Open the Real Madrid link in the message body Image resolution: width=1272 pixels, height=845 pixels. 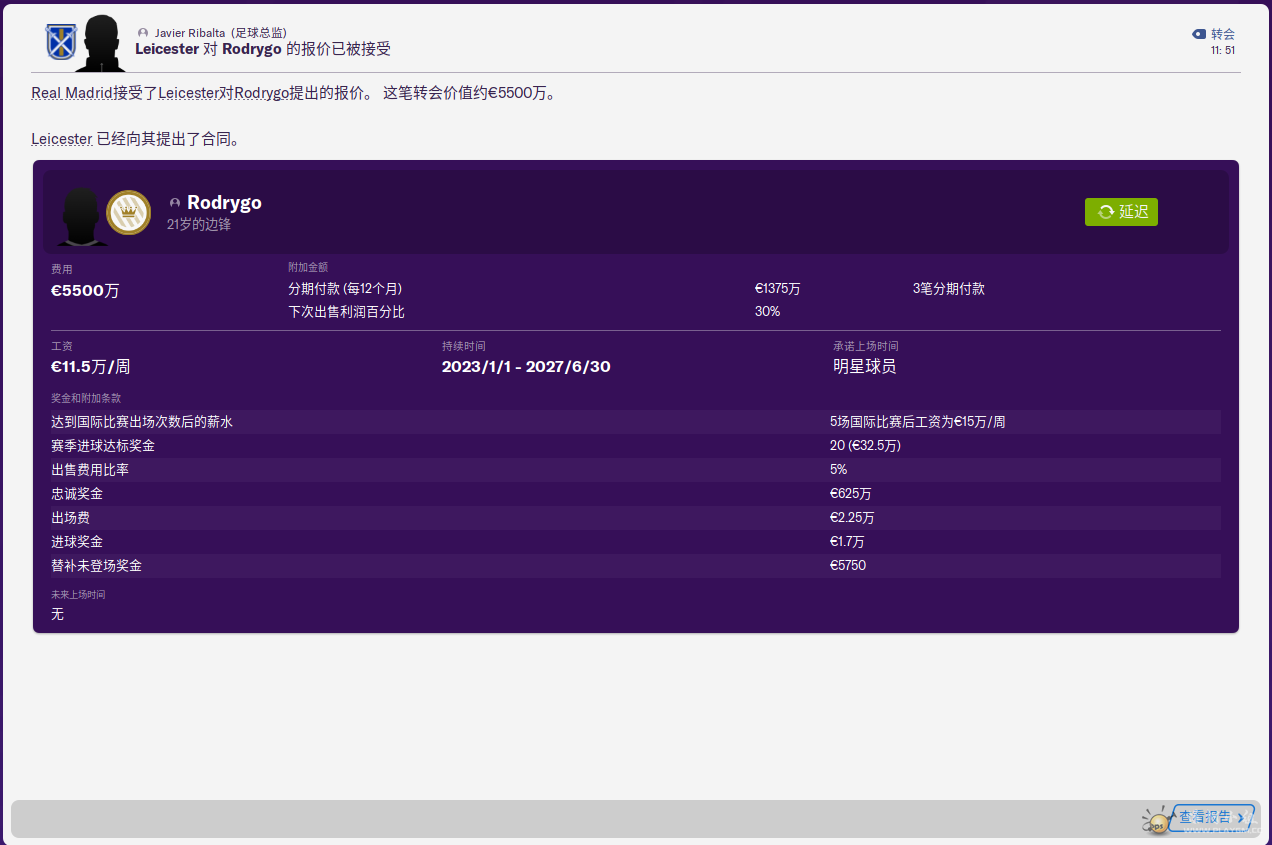point(72,93)
